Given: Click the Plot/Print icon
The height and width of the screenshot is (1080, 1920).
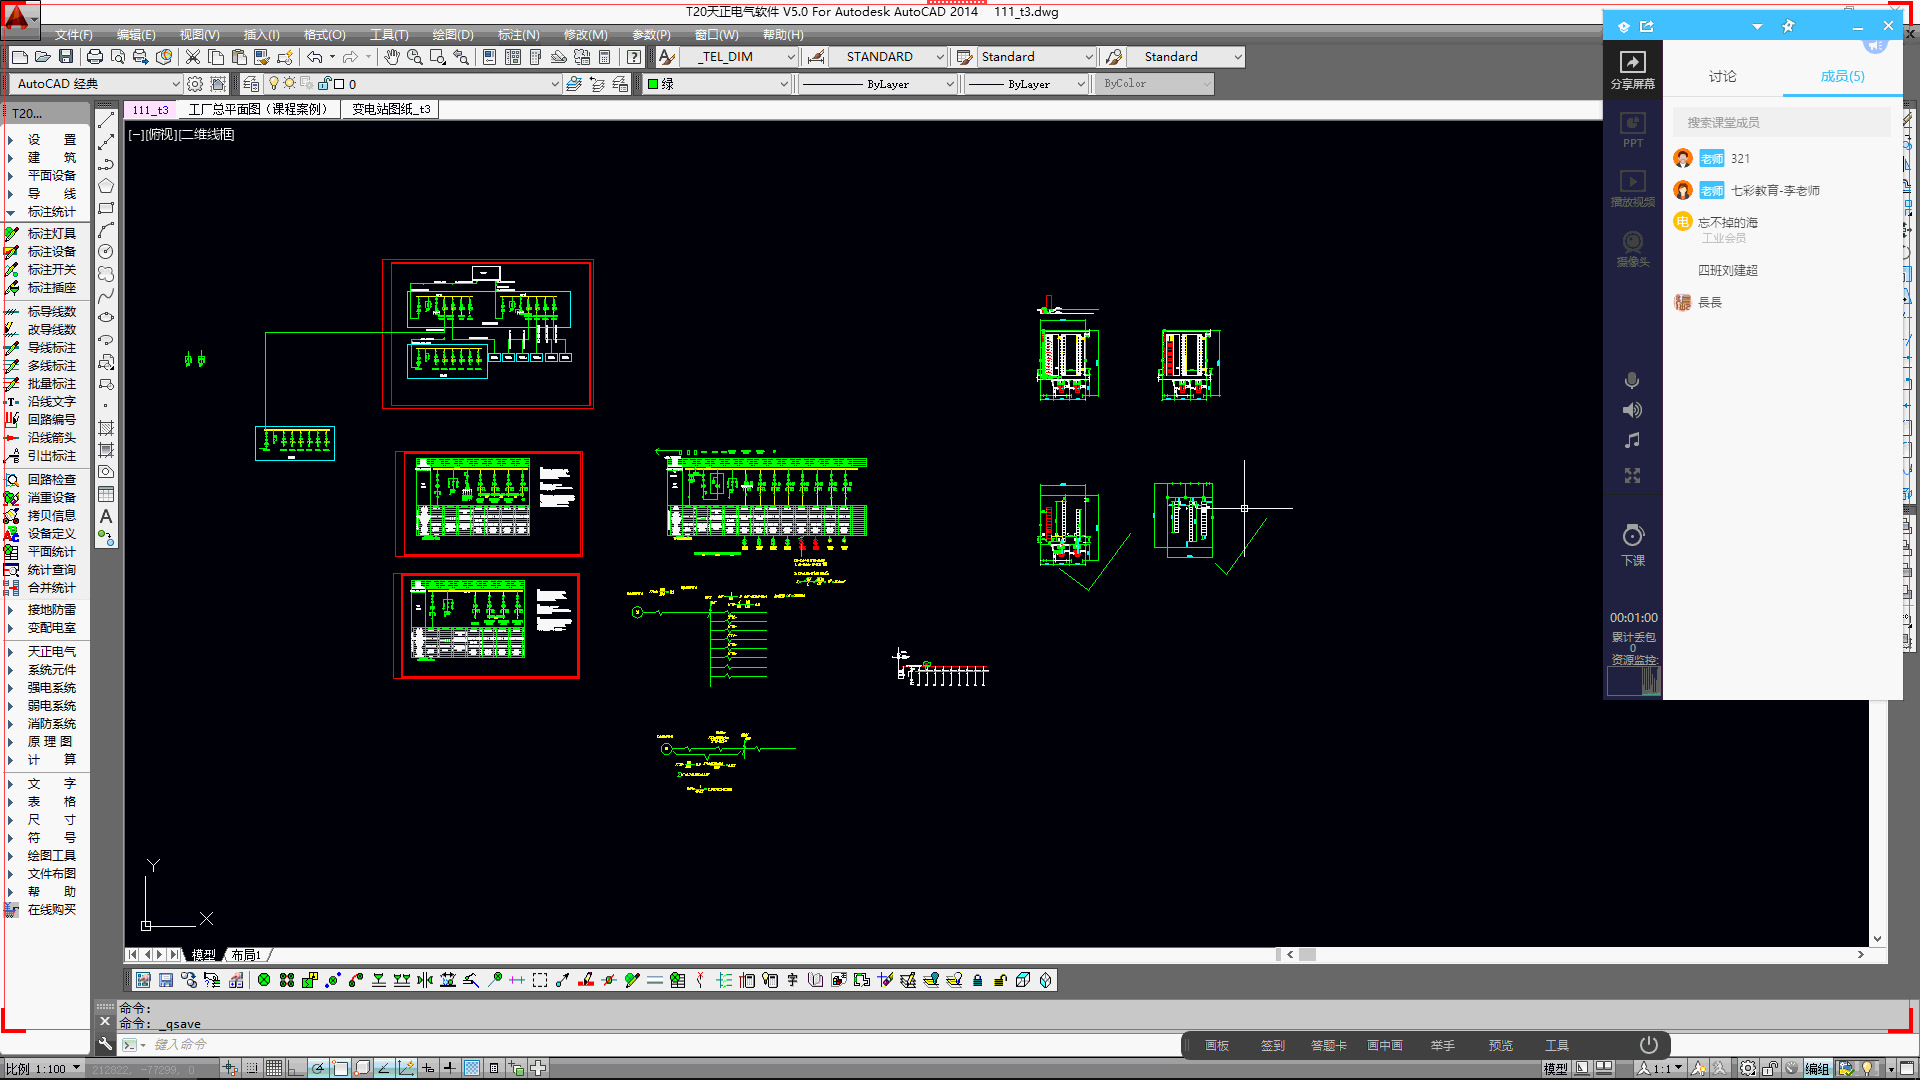Looking at the screenshot, I should 95,57.
